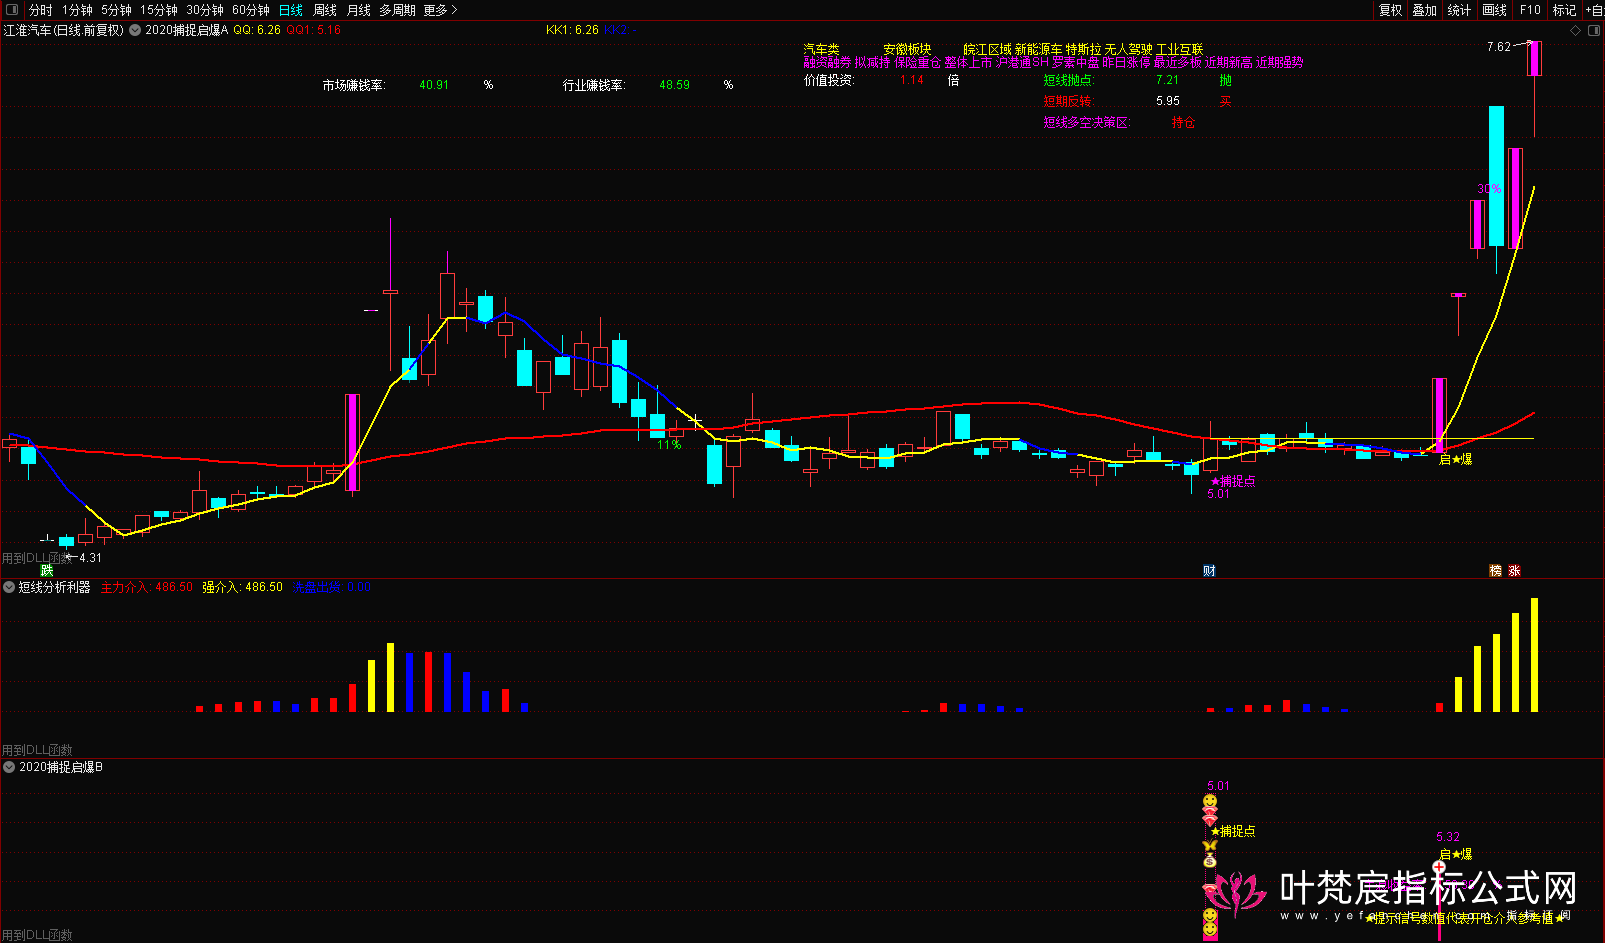Open the 2020捕捉启爆B indicator dropdown arrow
The image size is (1605, 943).
pos(9,767)
